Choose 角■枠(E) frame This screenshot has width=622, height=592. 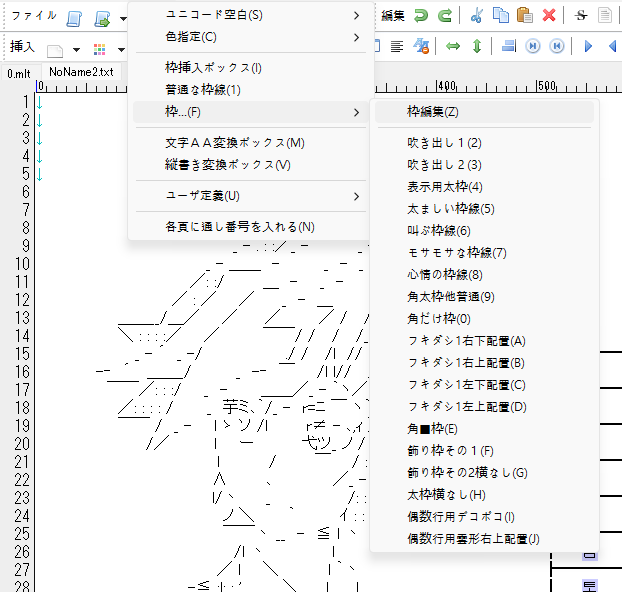point(484,429)
